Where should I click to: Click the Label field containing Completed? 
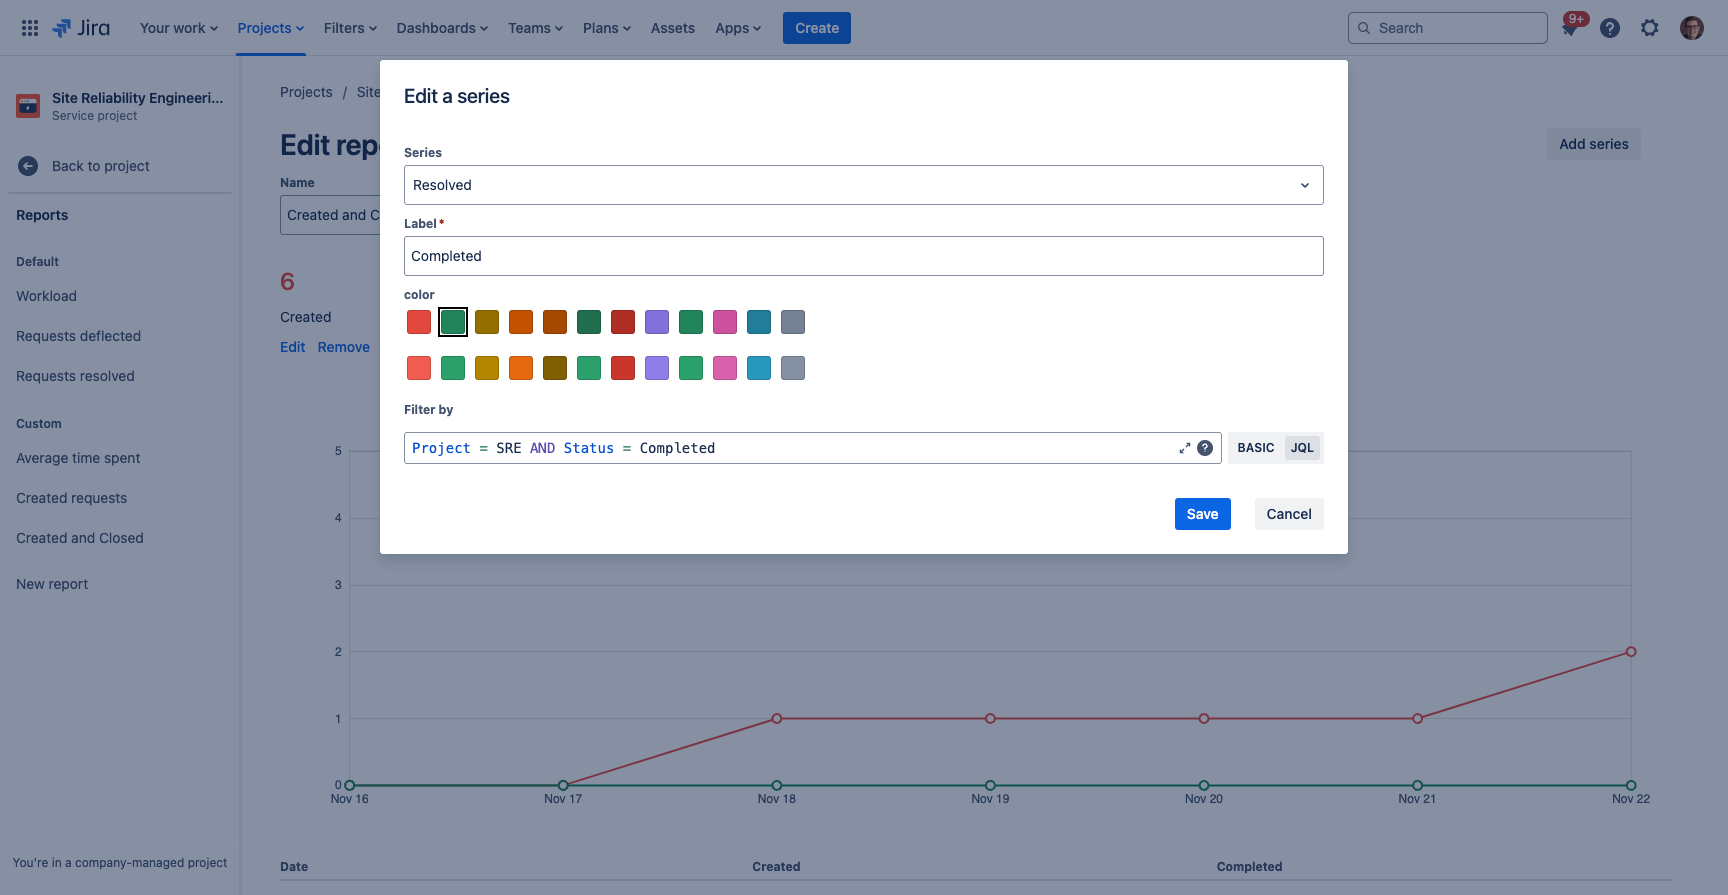pyautogui.click(x=864, y=256)
